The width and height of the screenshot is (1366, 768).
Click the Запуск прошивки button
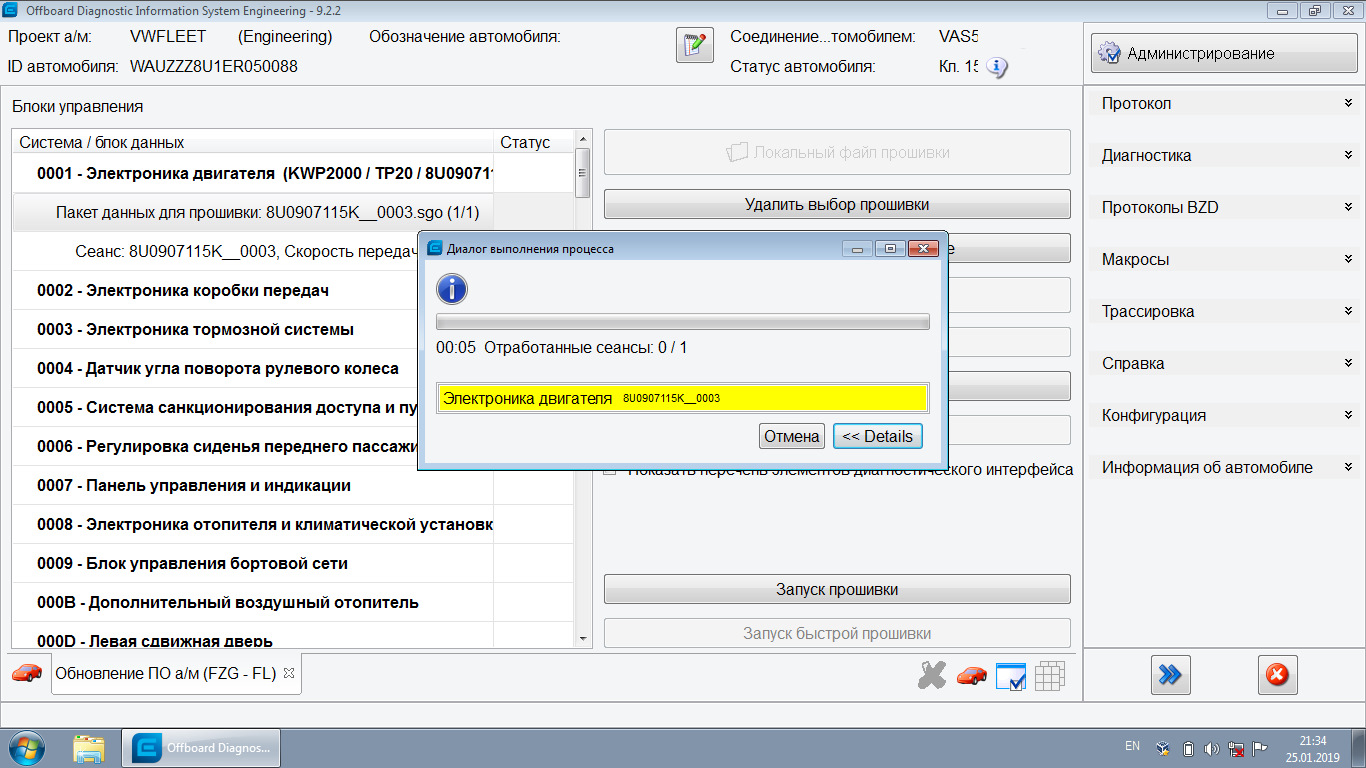point(837,589)
